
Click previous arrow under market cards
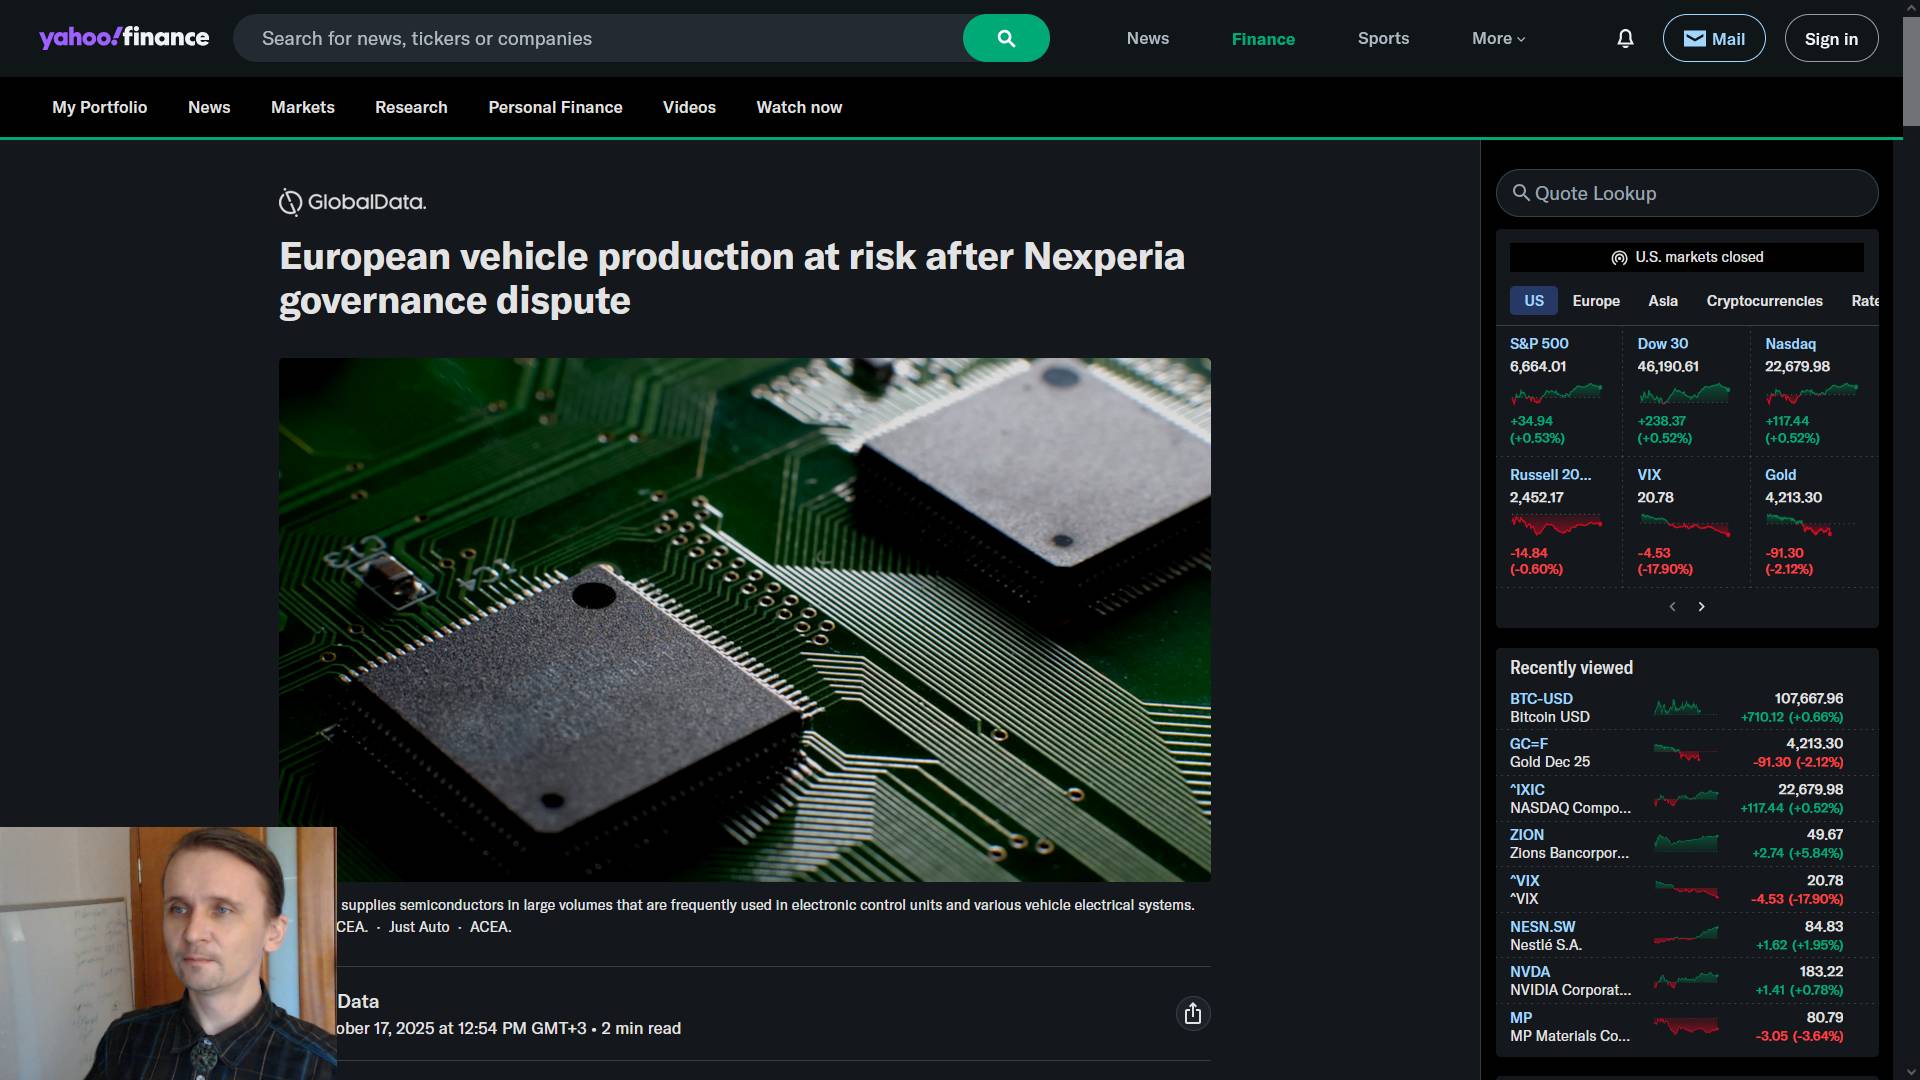click(x=1672, y=607)
